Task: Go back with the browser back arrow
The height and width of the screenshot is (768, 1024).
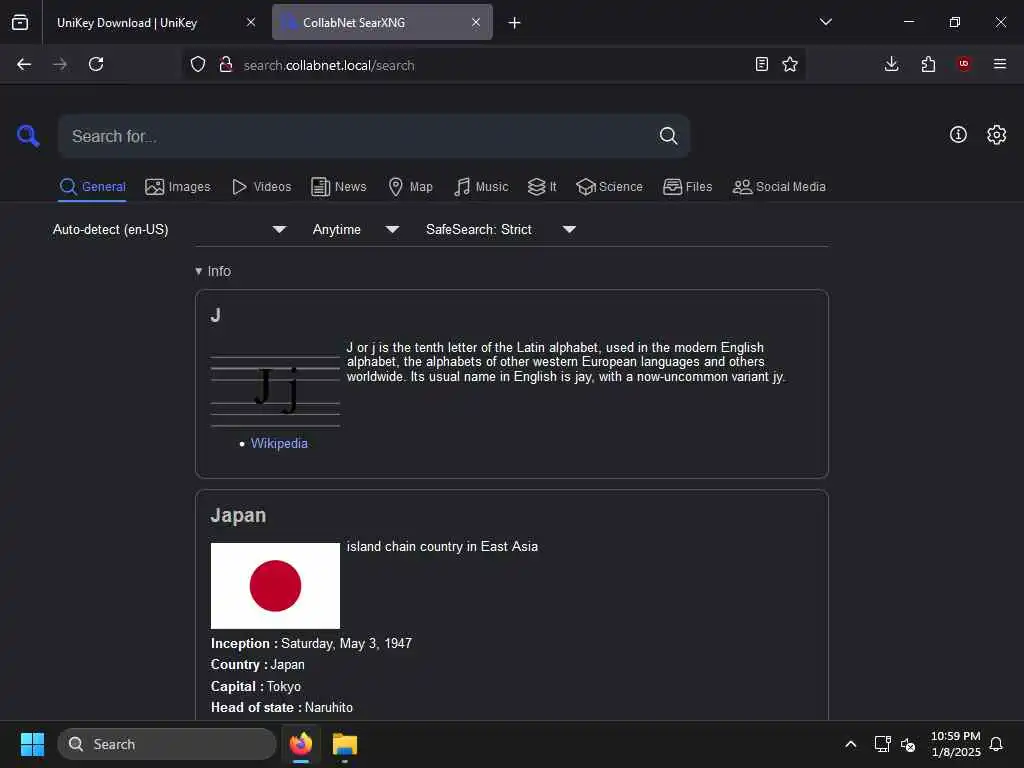Action: 24,64
